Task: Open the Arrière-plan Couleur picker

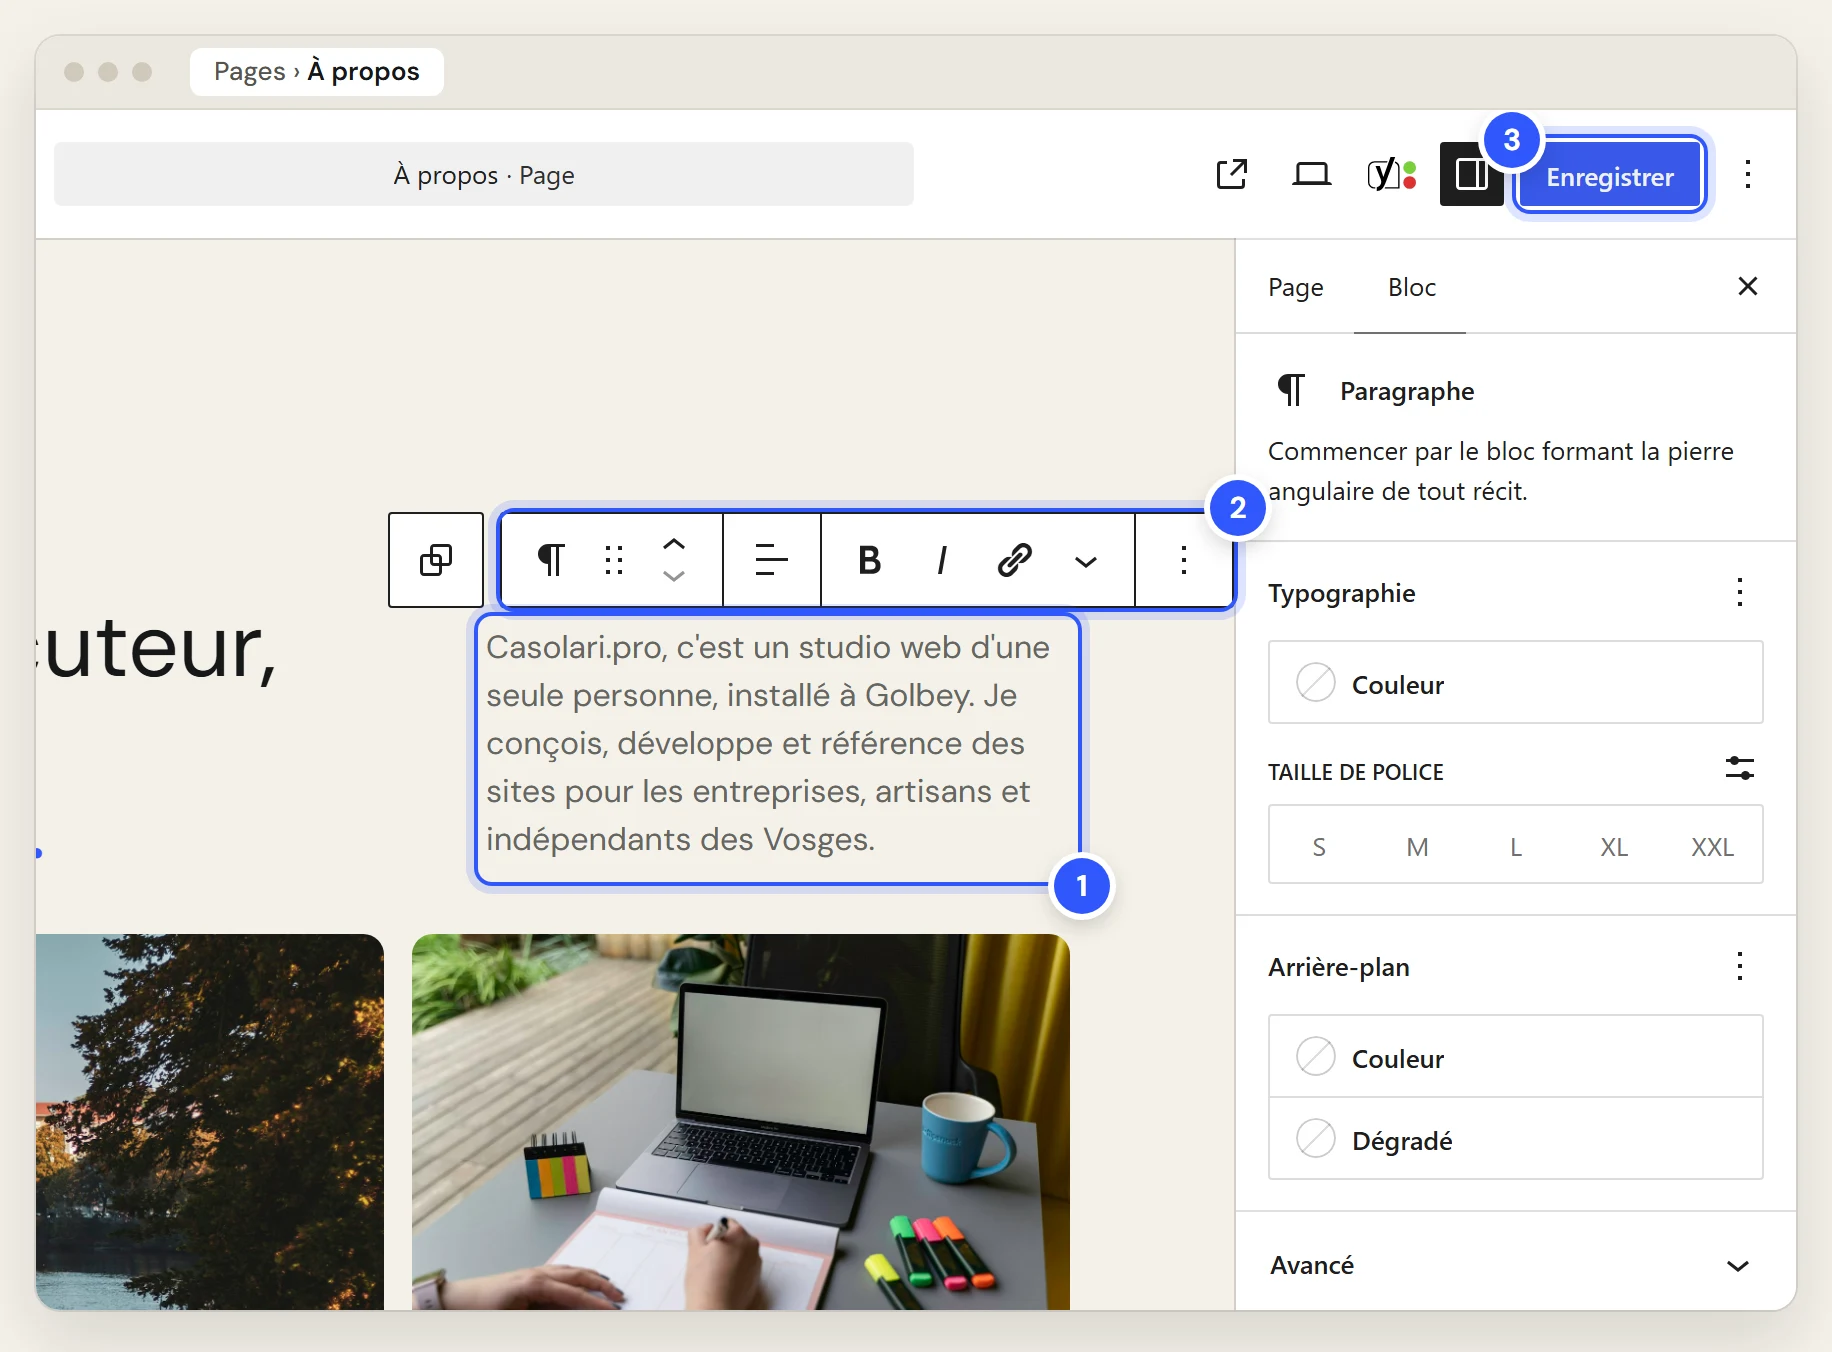Action: tap(1515, 1057)
